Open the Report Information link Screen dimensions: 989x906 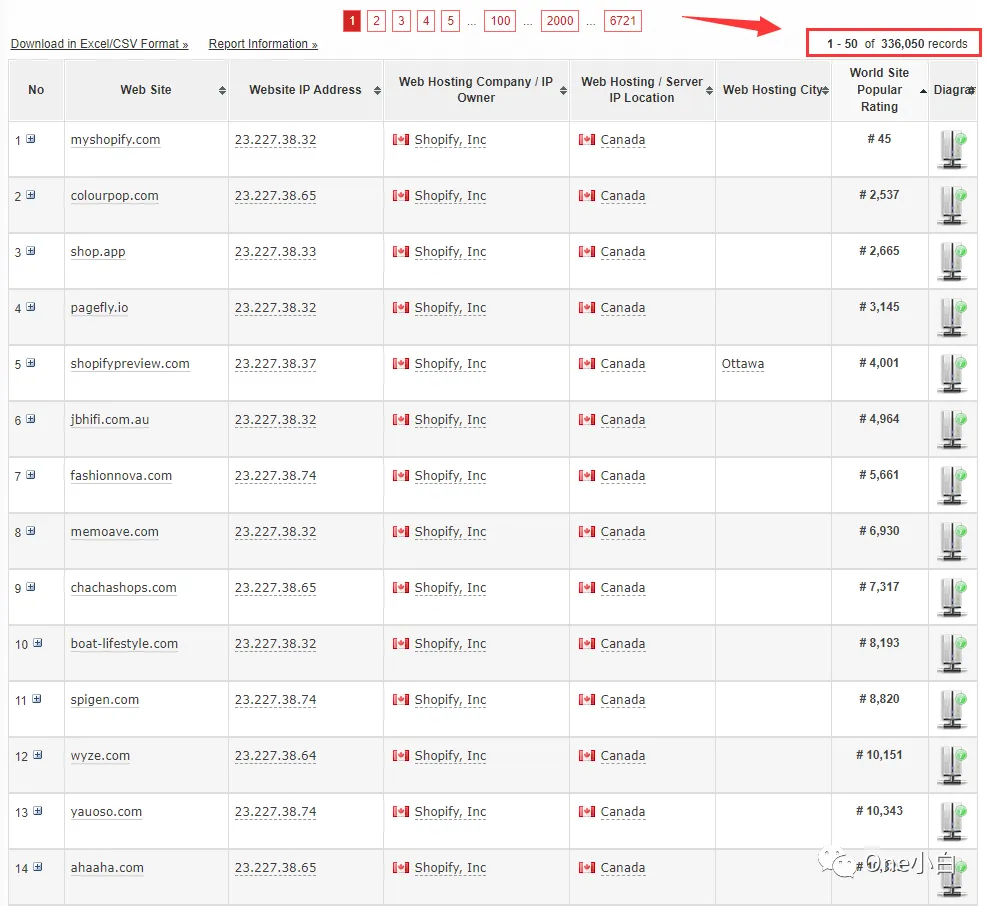click(x=263, y=44)
